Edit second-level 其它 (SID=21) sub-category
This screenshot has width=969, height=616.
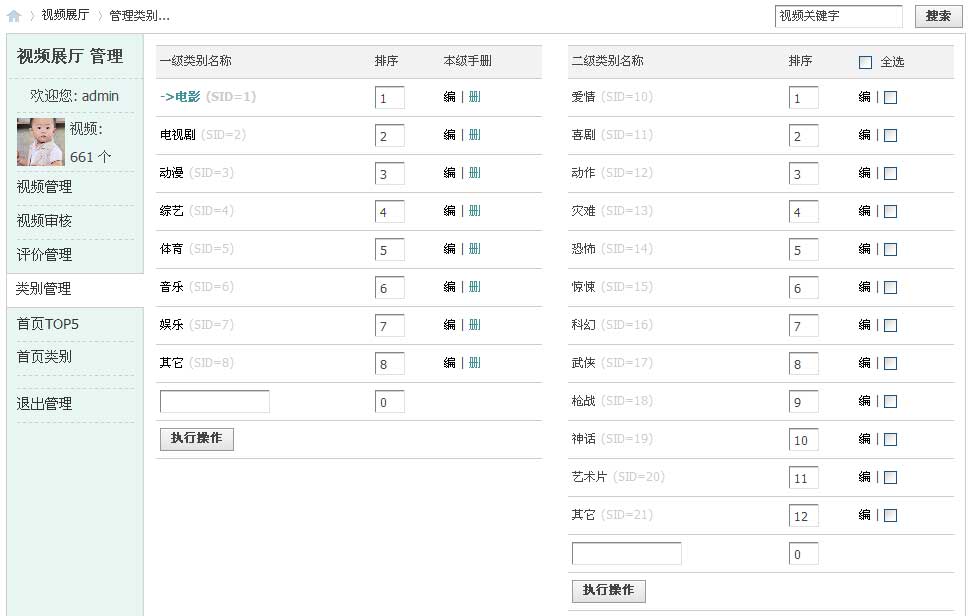(x=865, y=515)
